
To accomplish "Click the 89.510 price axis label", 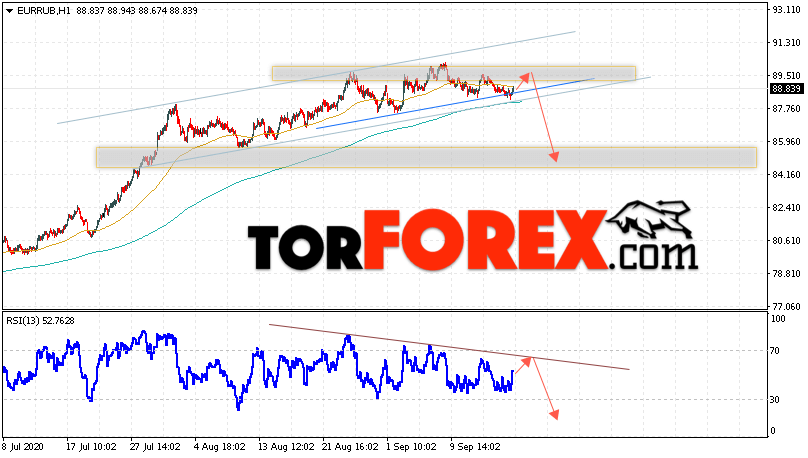I will tap(786, 75).
